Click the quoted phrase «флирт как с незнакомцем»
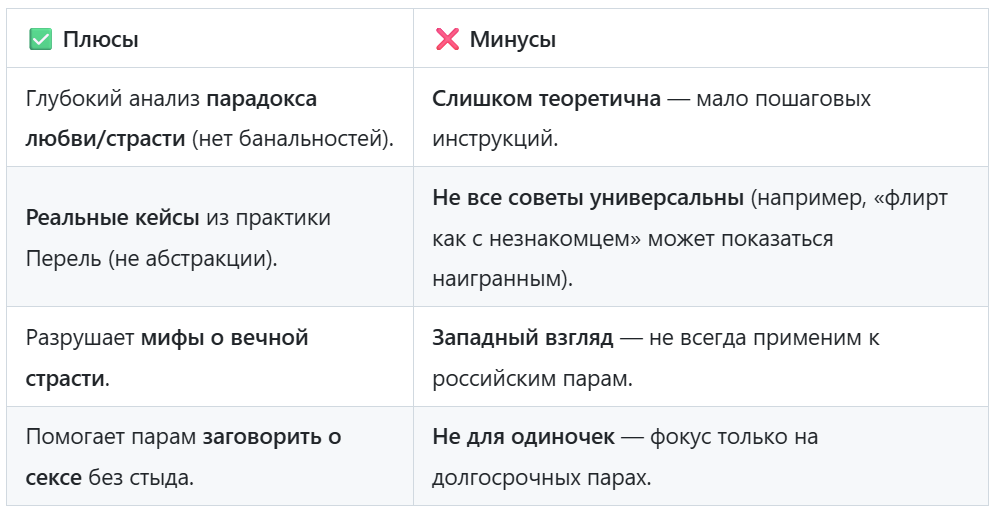The width and height of the screenshot is (997, 507). 690,218
